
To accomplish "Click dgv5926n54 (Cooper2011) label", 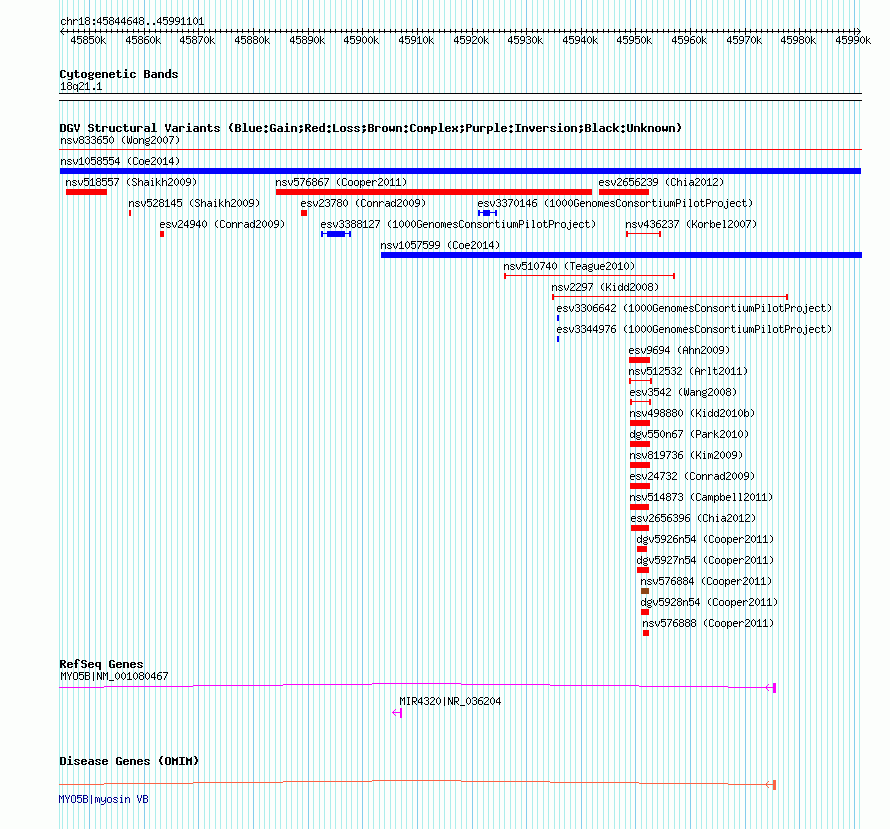I will pos(705,539).
